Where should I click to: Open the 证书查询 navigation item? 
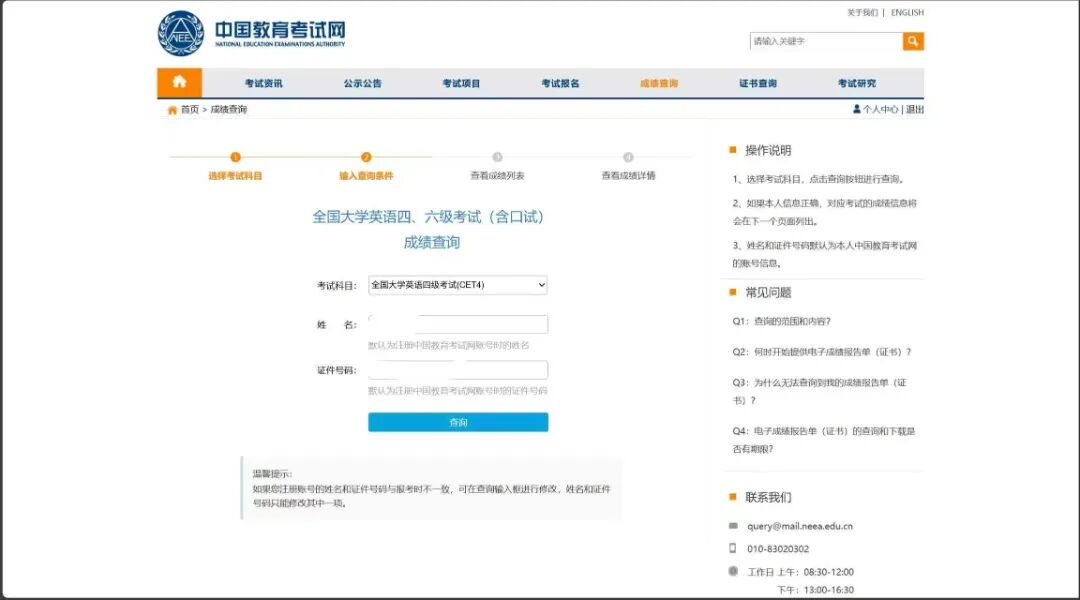758,83
